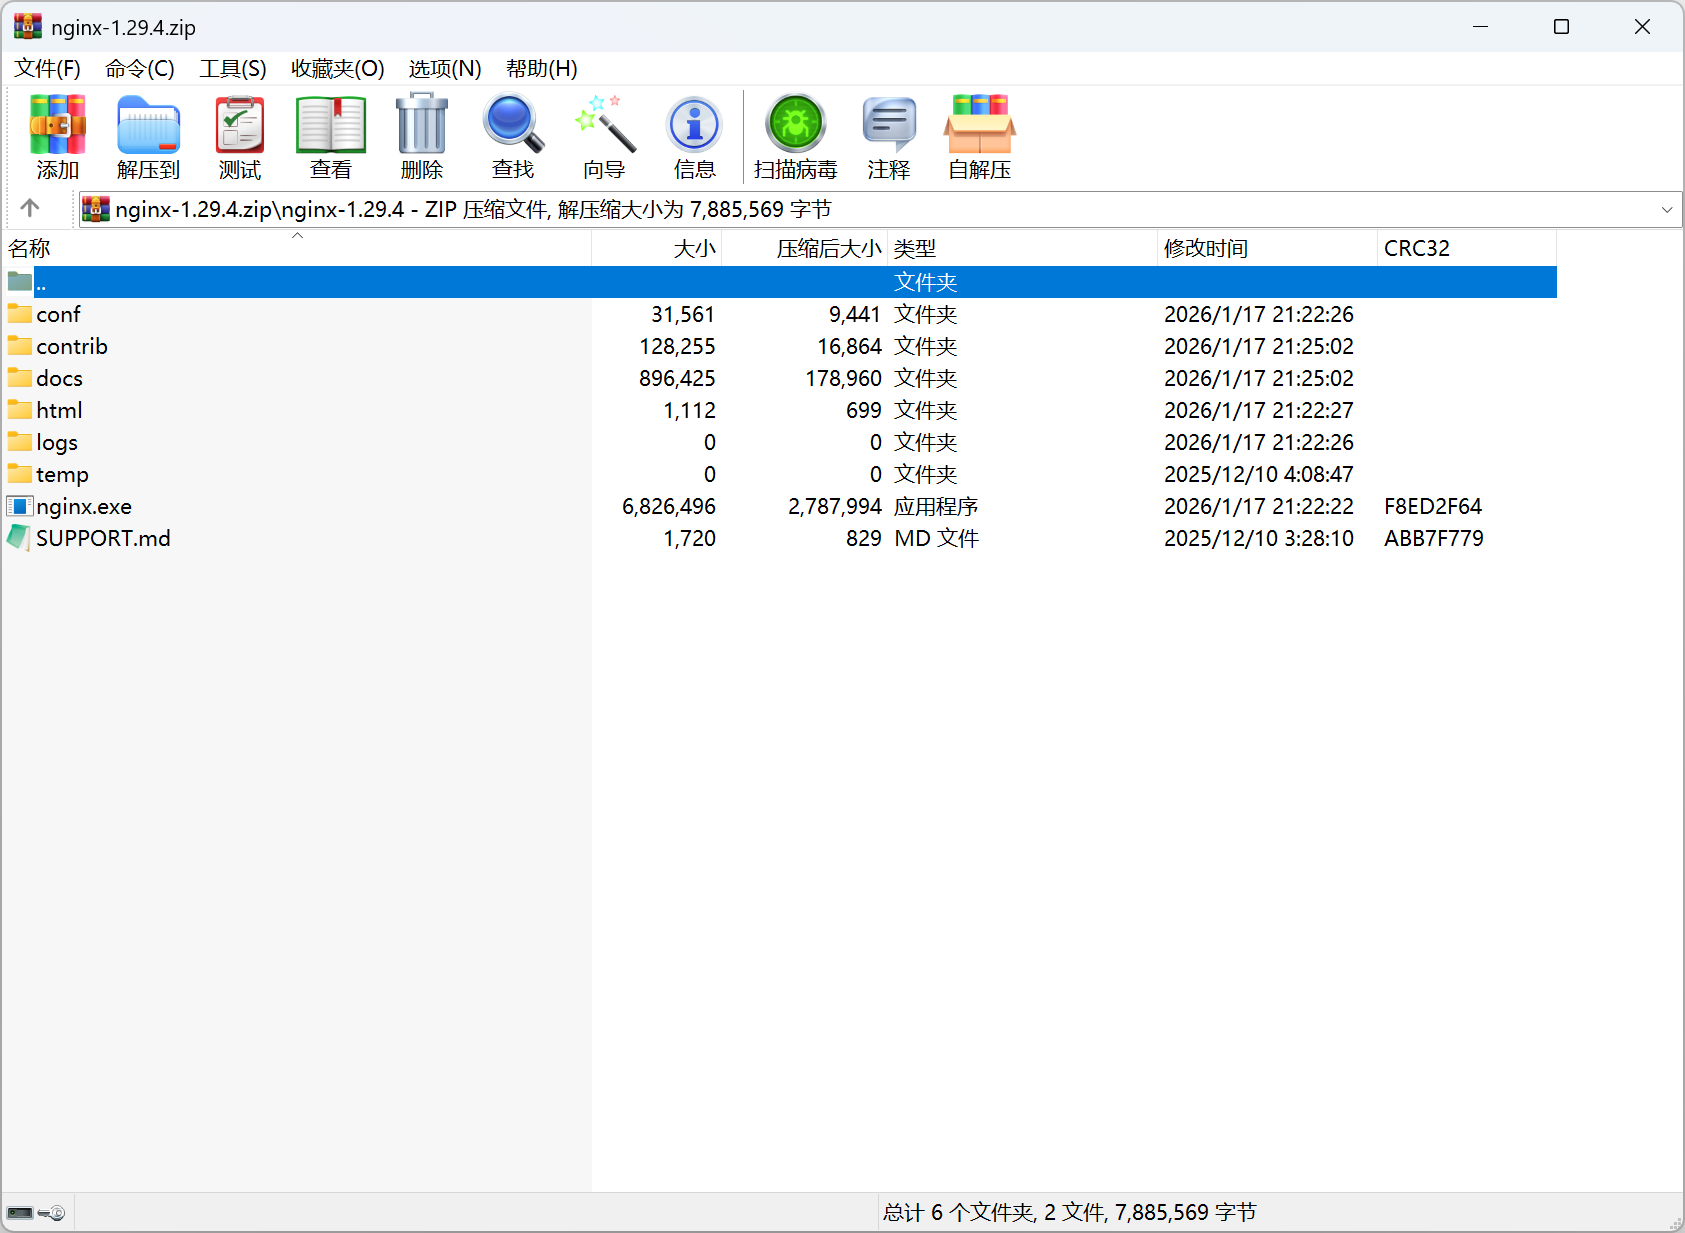
Task: Click the 'logs' folder name
Action: click(57, 442)
